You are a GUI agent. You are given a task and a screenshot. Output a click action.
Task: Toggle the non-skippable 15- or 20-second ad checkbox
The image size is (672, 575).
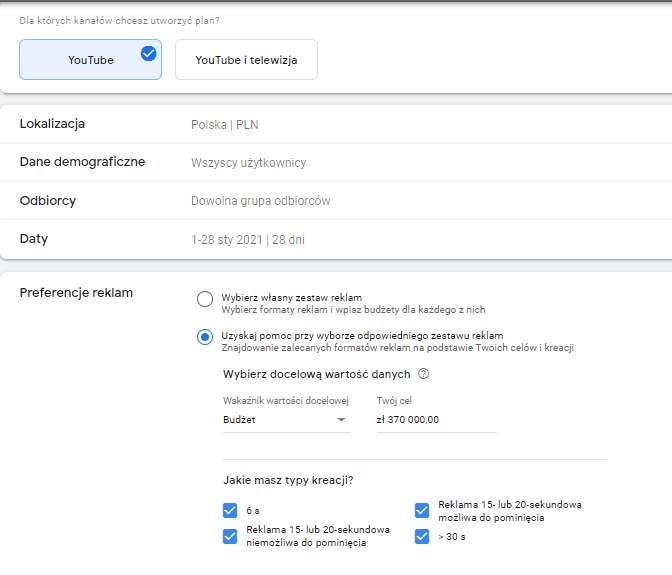230,536
